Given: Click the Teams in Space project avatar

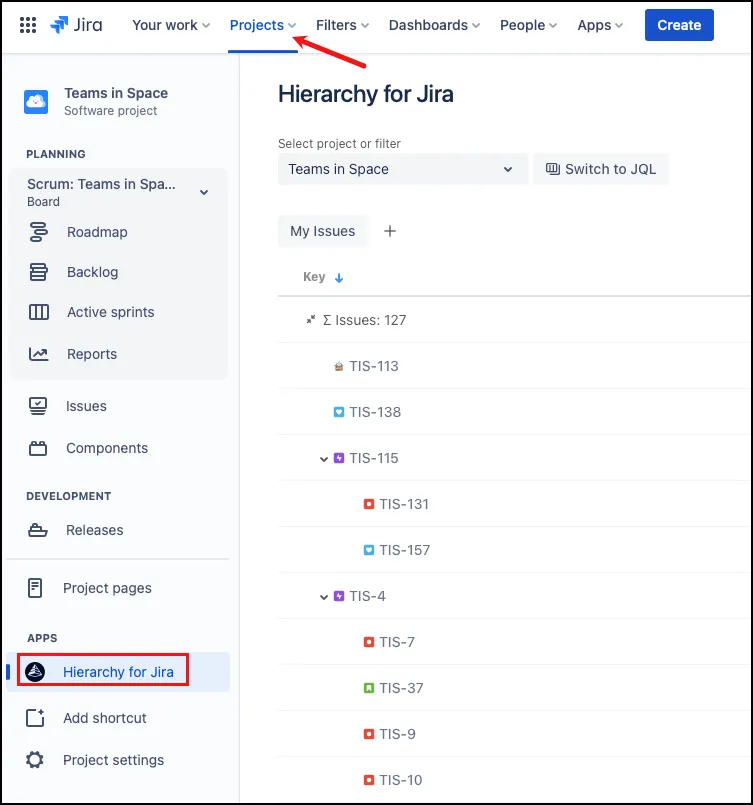Looking at the screenshot, I should [x=36, y=102].
